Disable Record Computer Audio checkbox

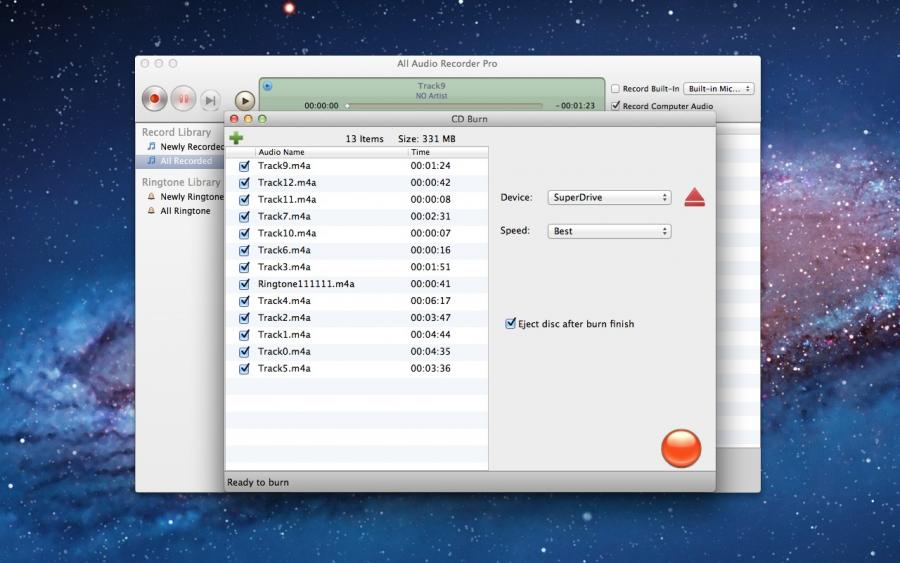click(615, 106)
